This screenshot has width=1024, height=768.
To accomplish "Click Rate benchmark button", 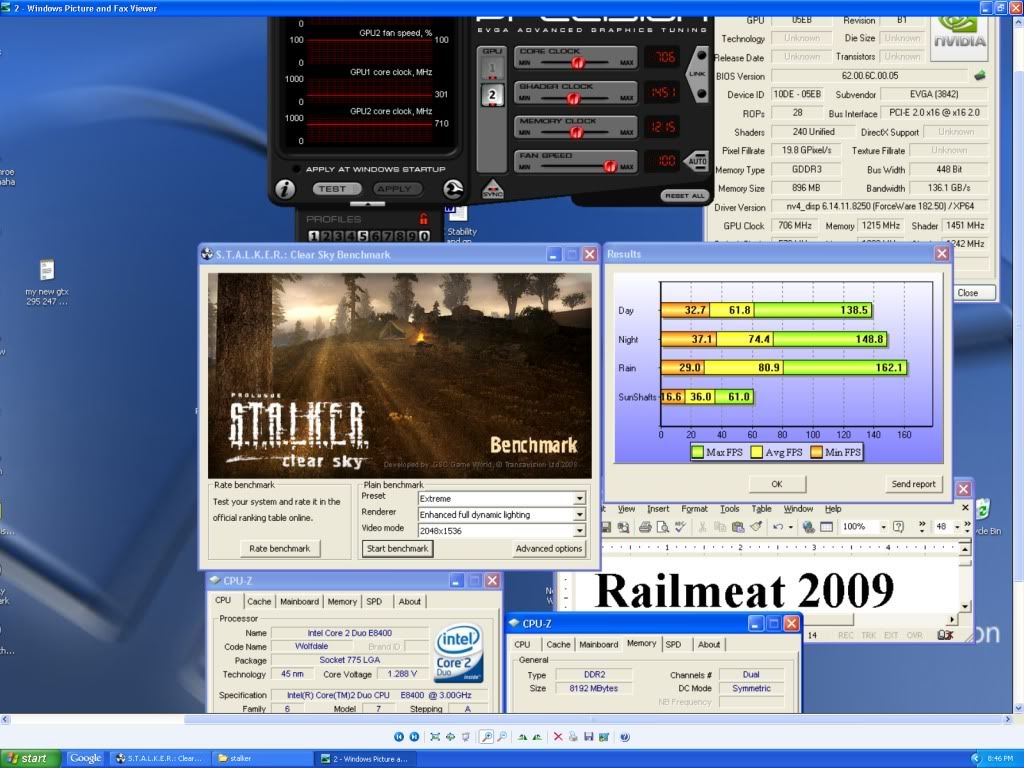I will [x=280, y=549].
